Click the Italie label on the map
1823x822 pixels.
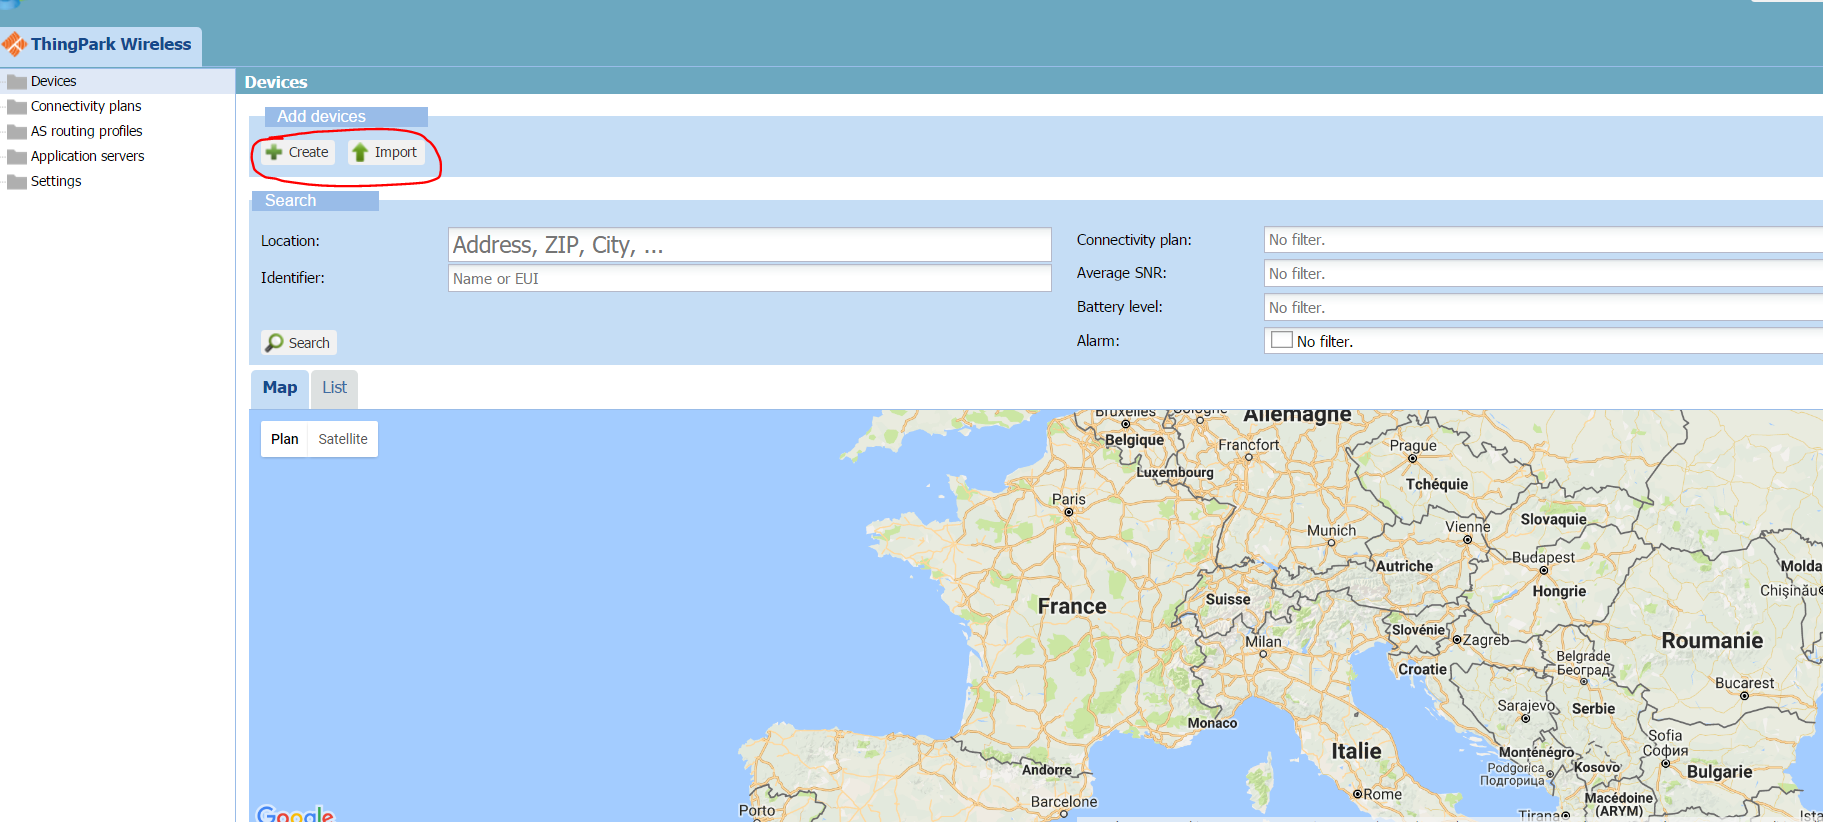pyautogui.click(x=1356, y=751)
